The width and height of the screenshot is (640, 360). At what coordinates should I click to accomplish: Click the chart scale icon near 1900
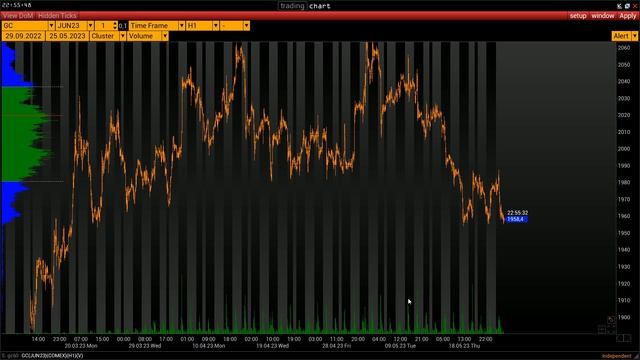611,320
